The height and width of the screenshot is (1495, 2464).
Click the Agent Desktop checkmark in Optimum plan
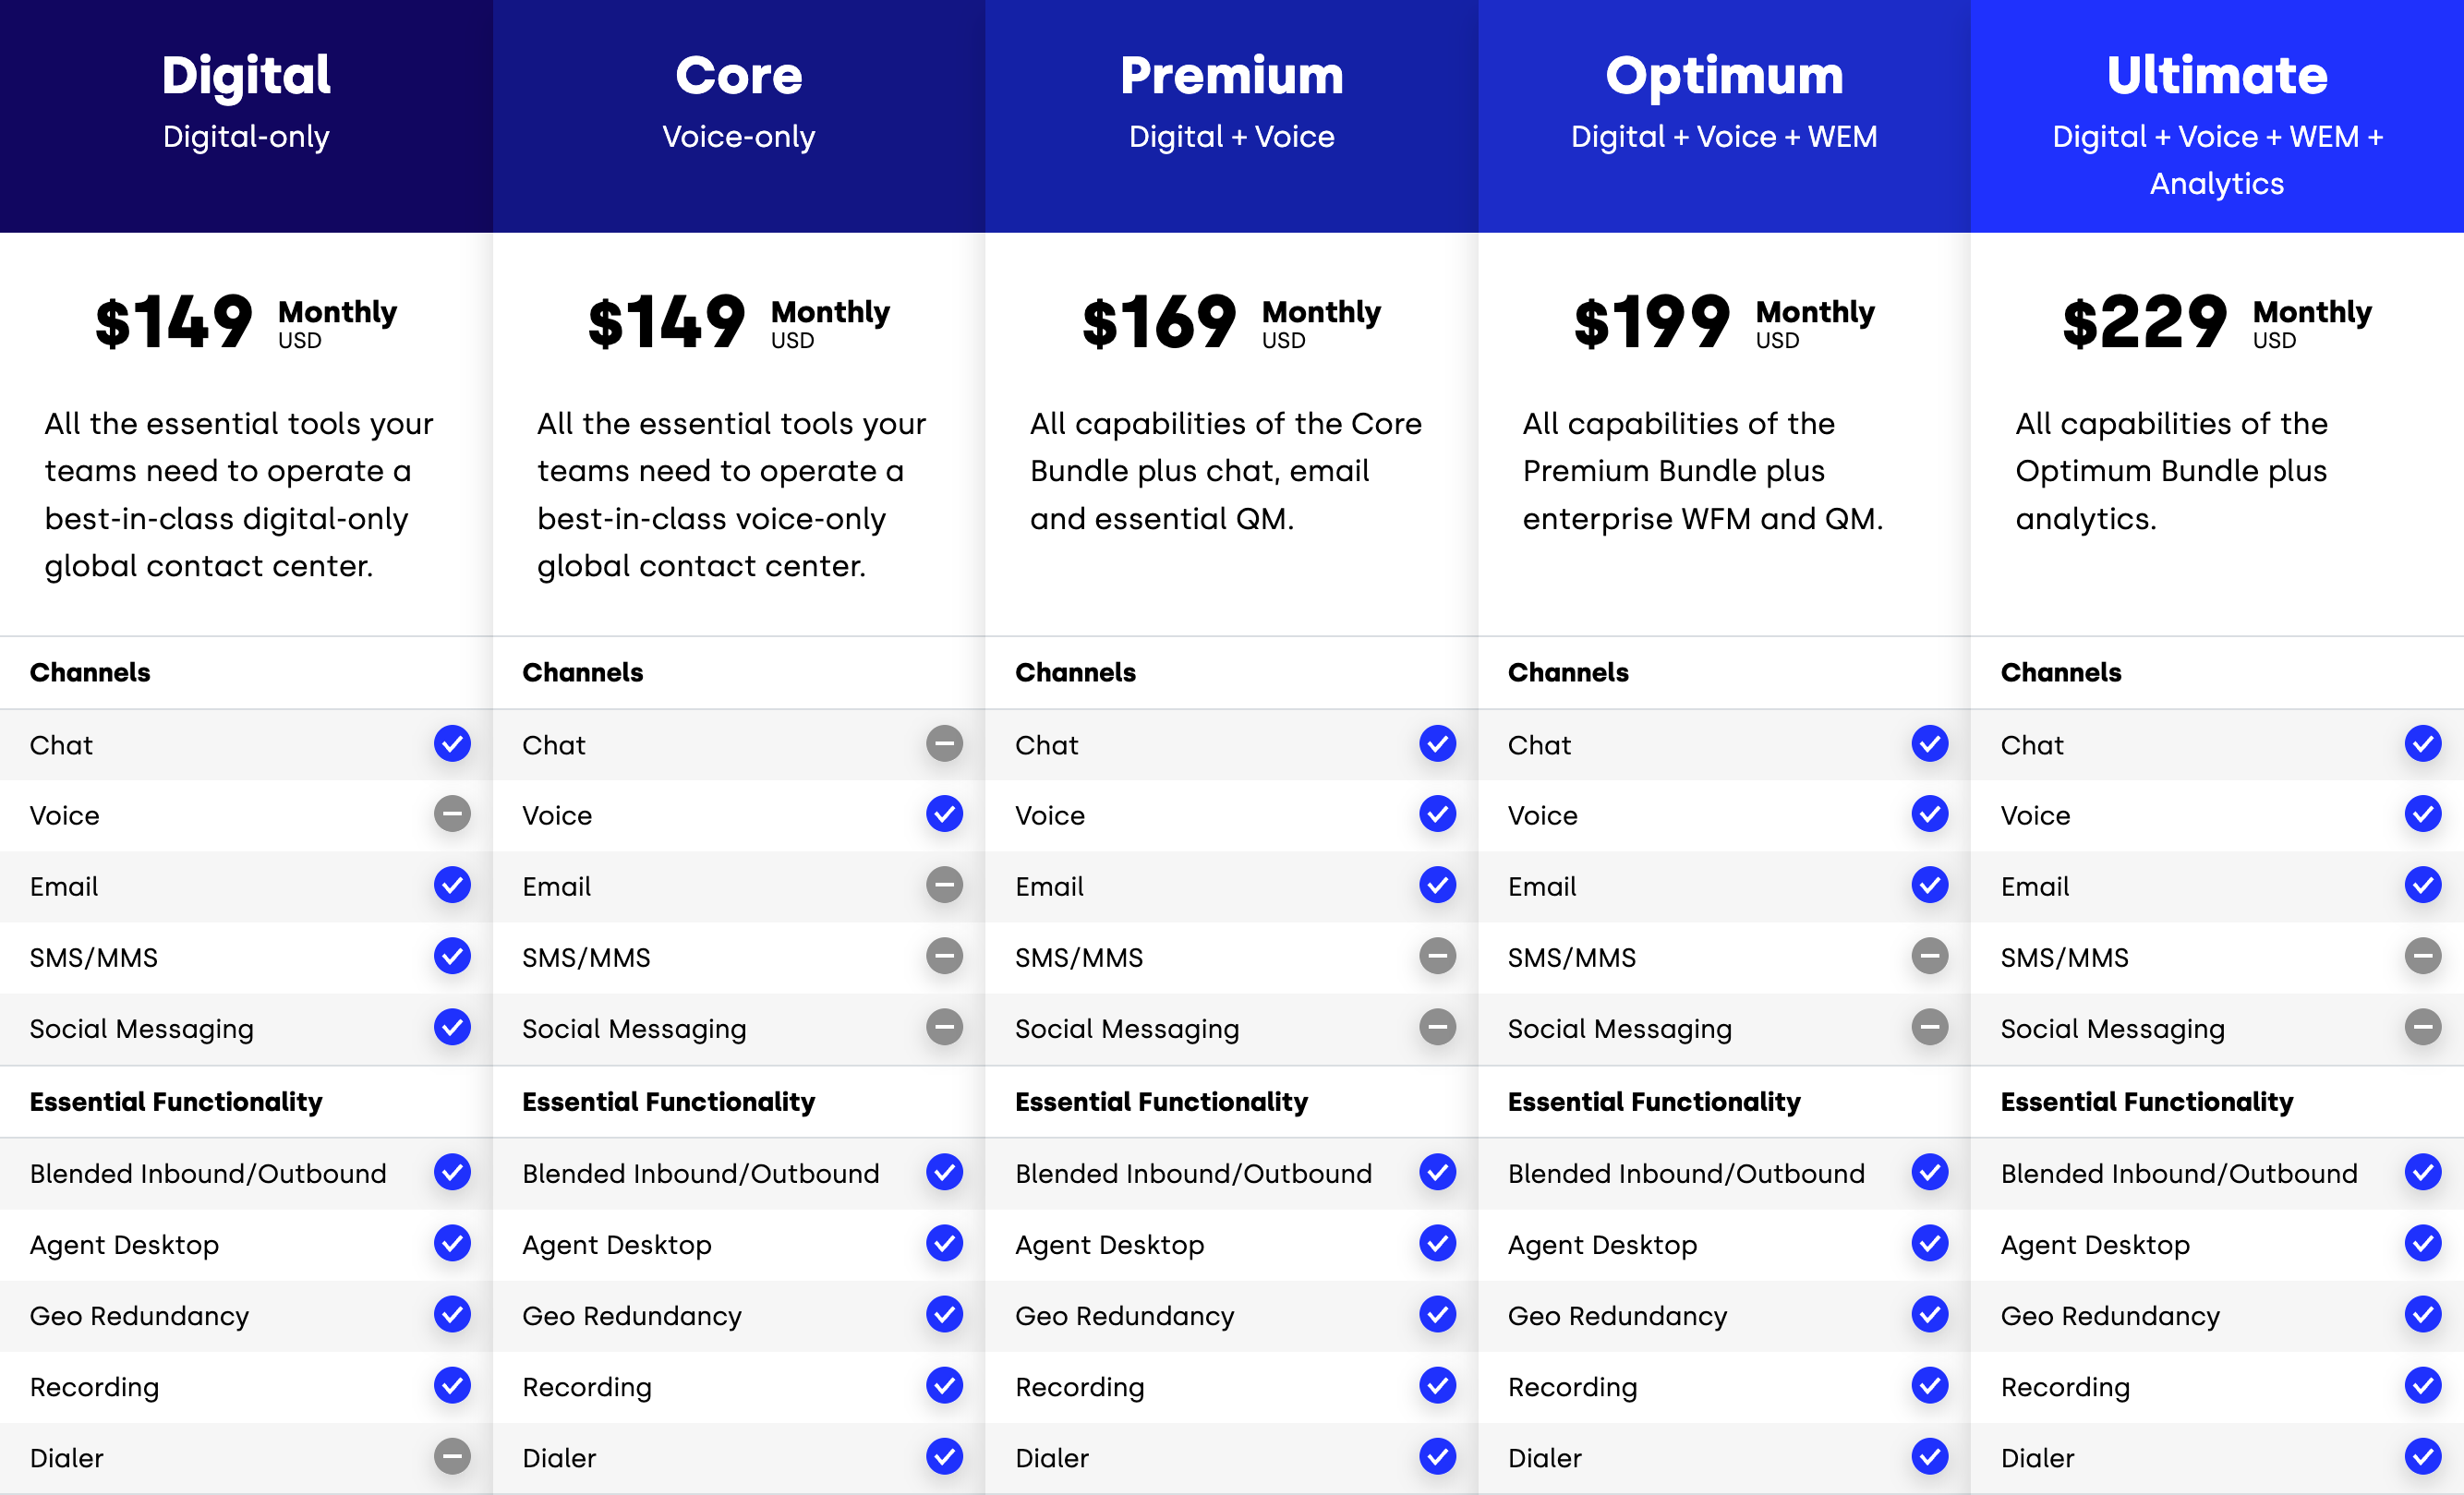[x=1929, y=1243]
